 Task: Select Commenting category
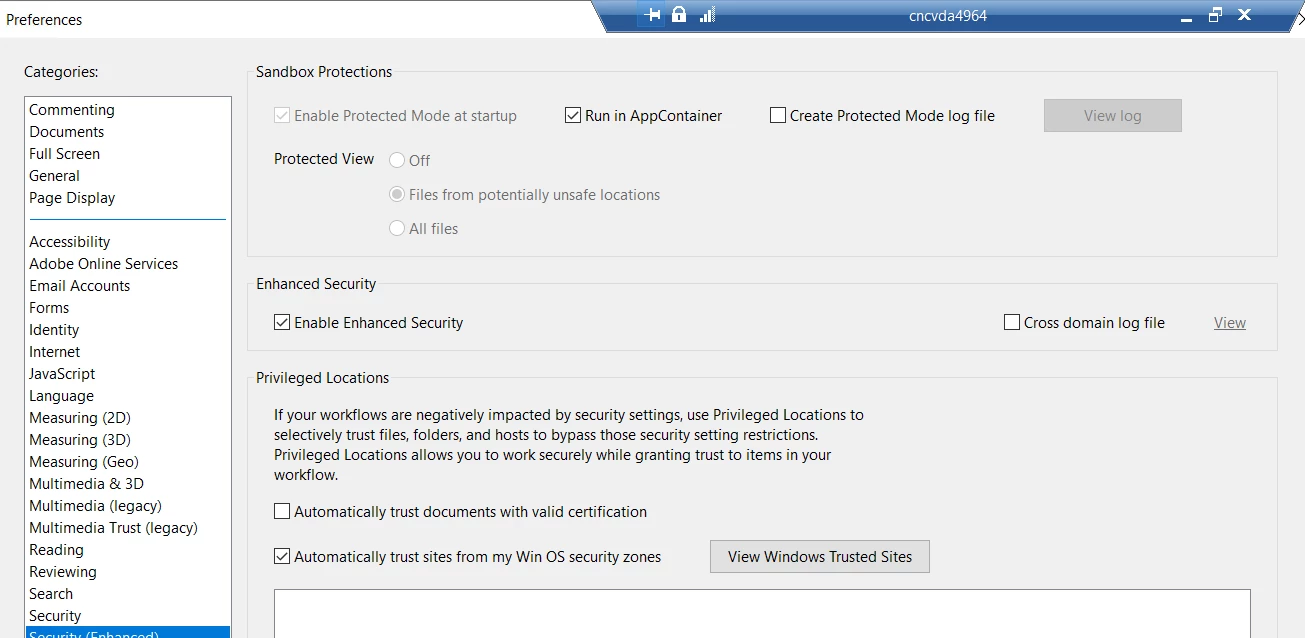128,109
